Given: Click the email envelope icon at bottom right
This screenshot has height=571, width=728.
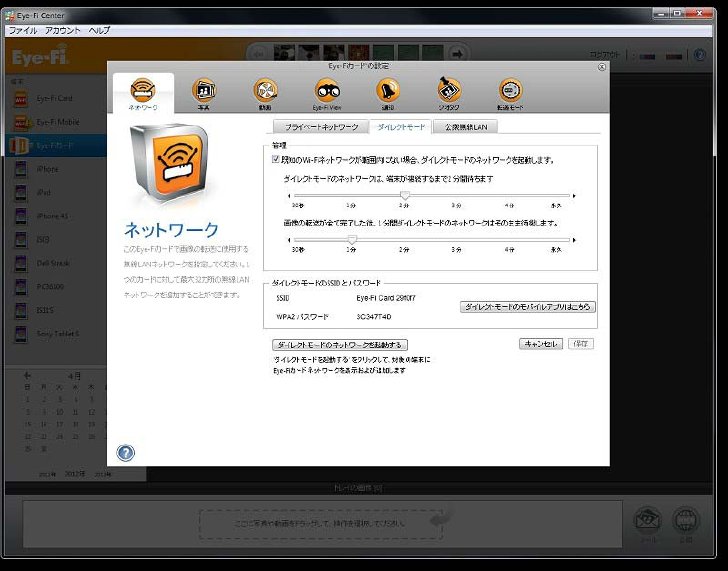Looking at the screenshot, I should (648, 519).
